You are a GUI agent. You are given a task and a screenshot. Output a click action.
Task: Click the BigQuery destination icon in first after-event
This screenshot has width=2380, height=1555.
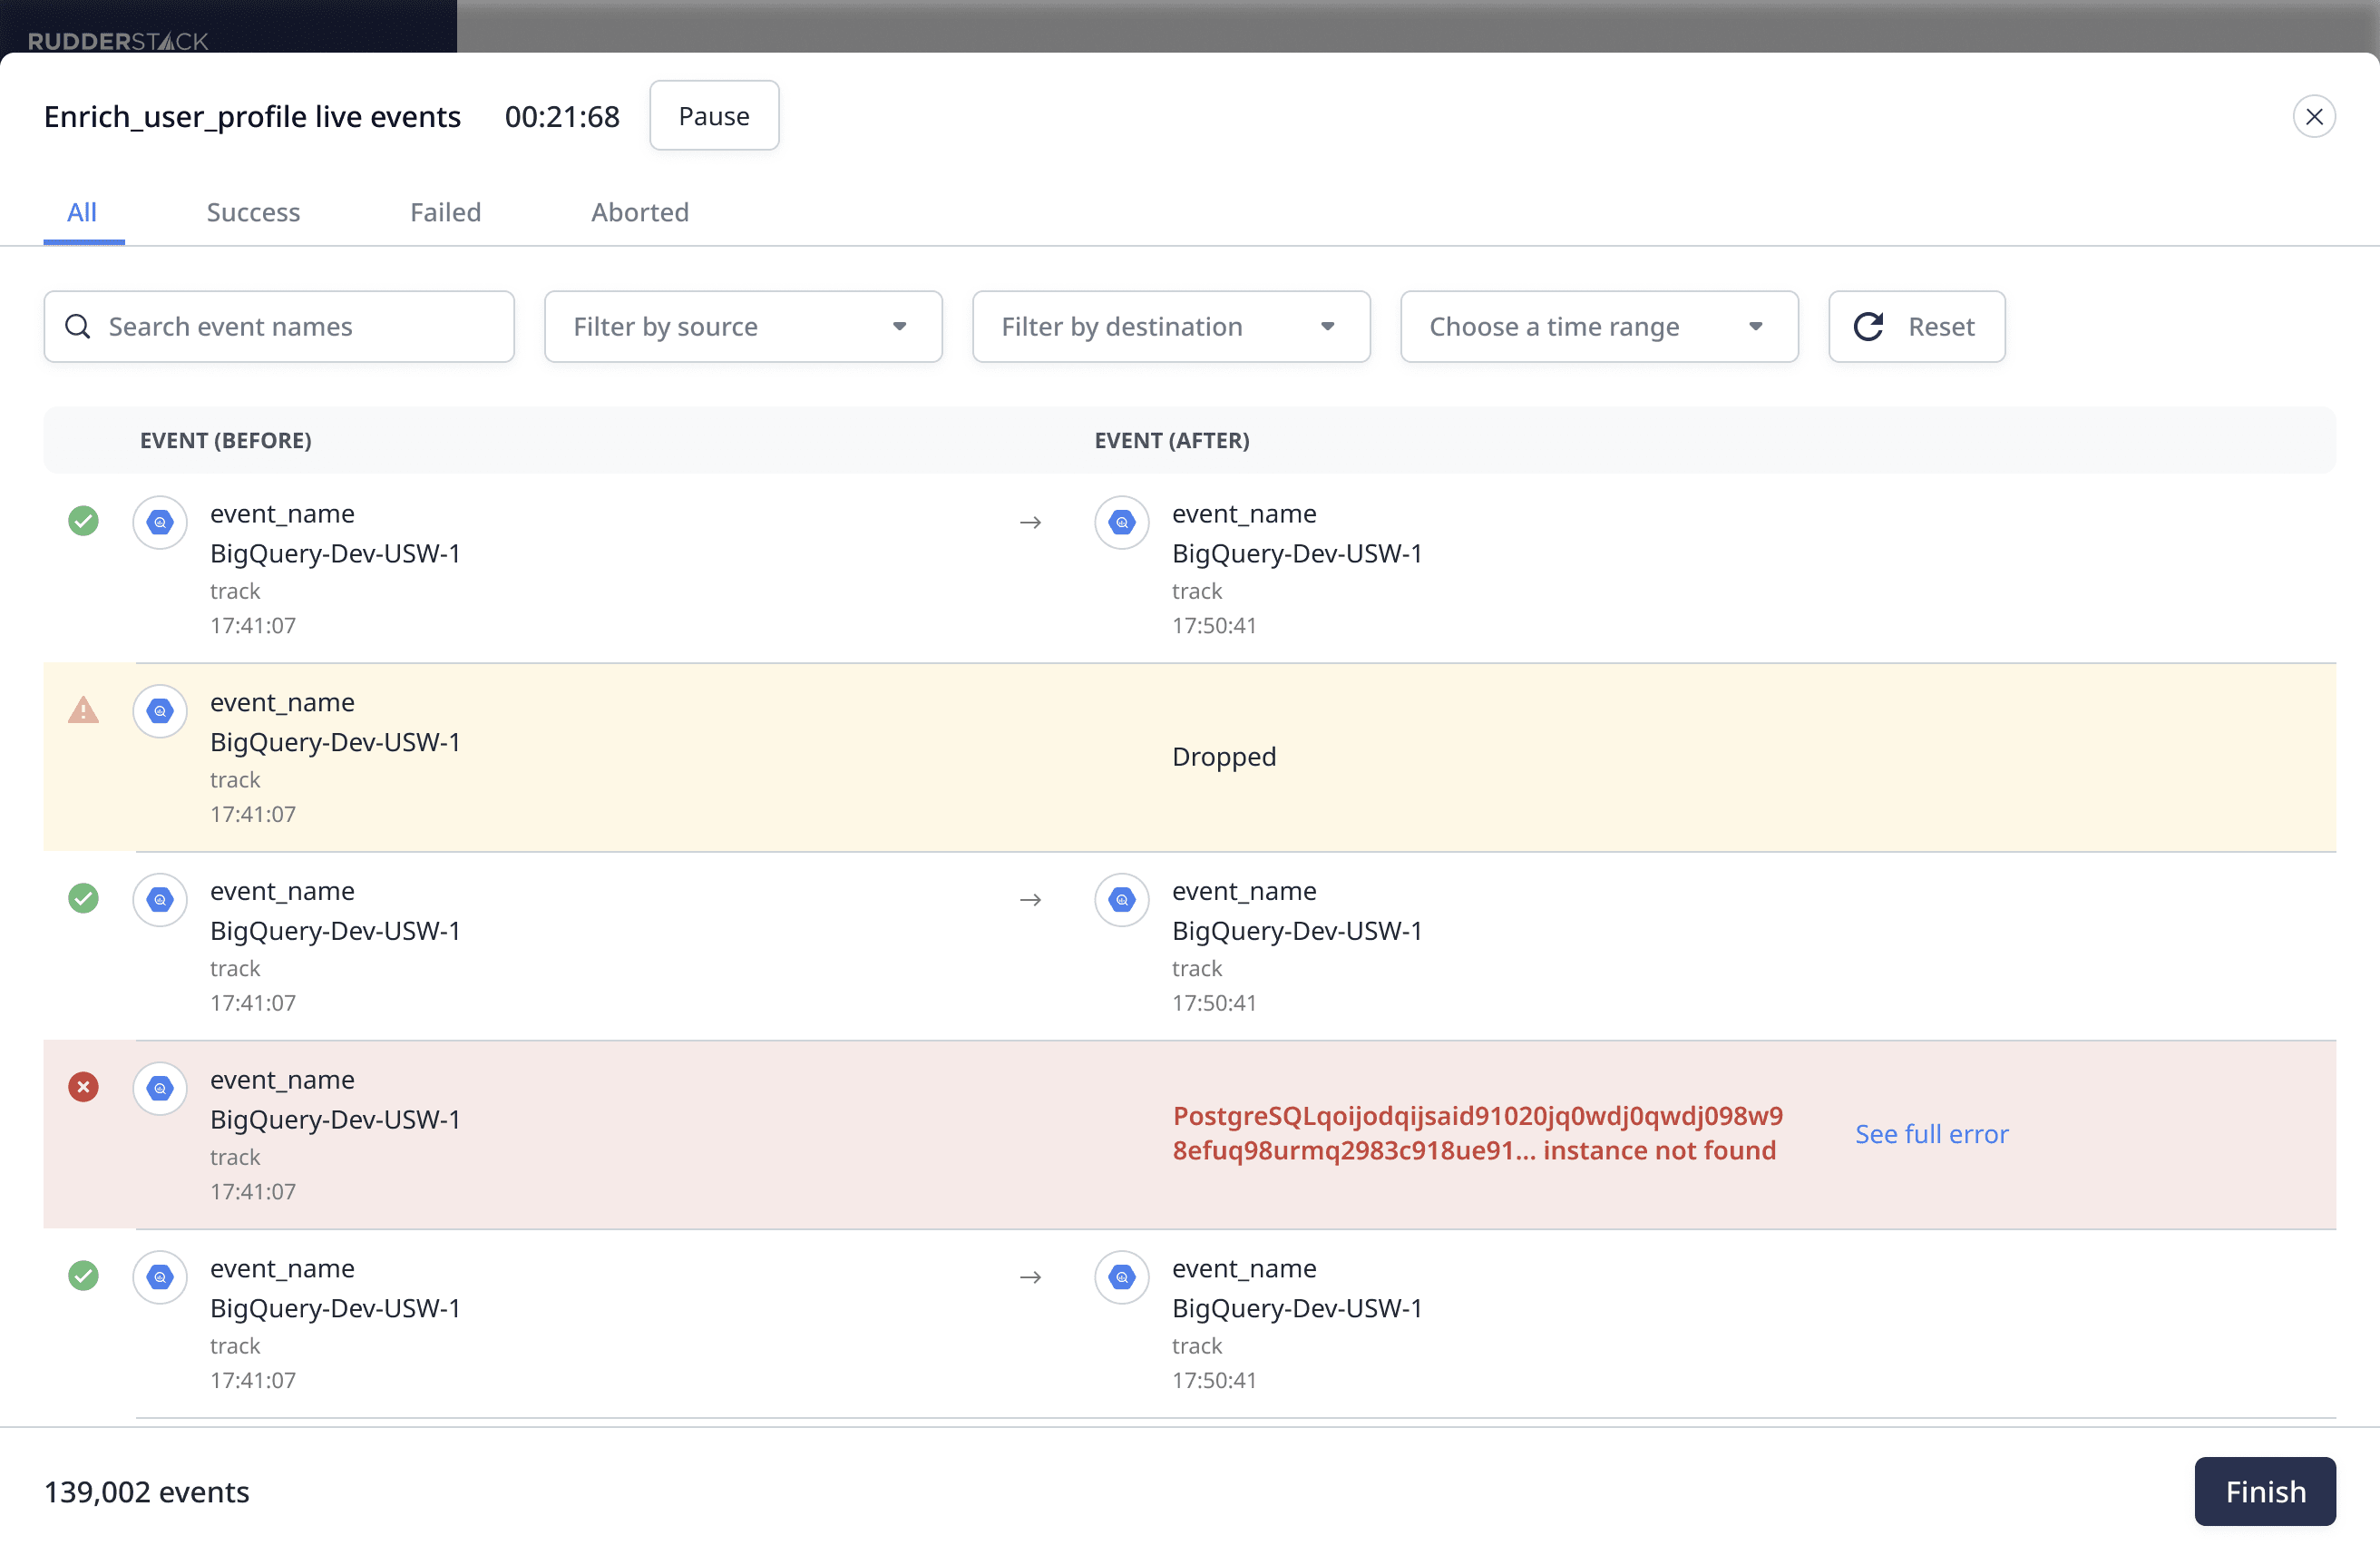point(1122,522)
